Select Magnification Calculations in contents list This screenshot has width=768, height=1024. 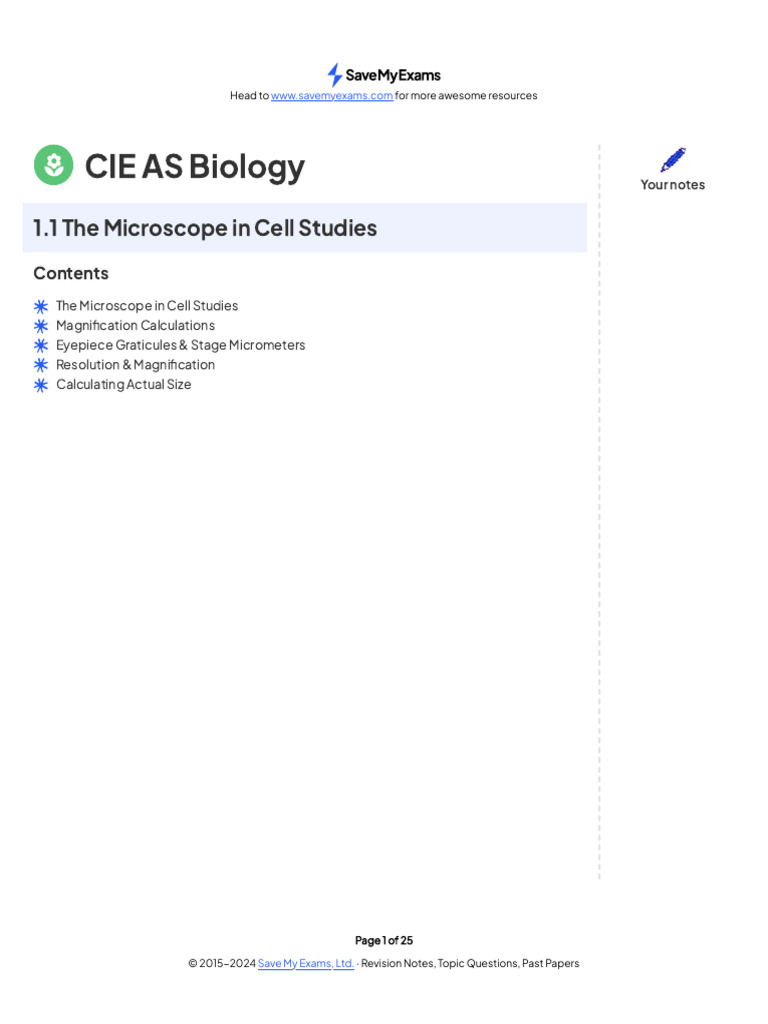tap(135, 325)
